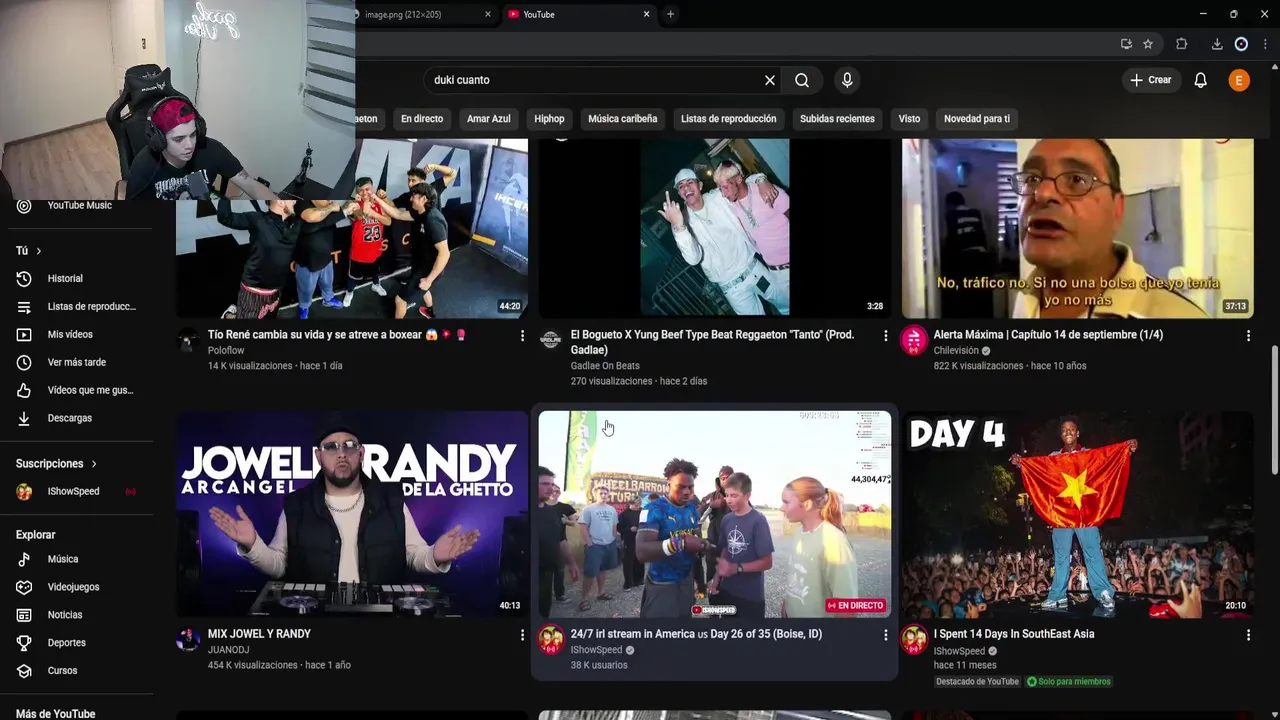The width and height of the screenshot is (1280, 720).
Task: Select the Hiphop filter chip
Action: [549, 118]
